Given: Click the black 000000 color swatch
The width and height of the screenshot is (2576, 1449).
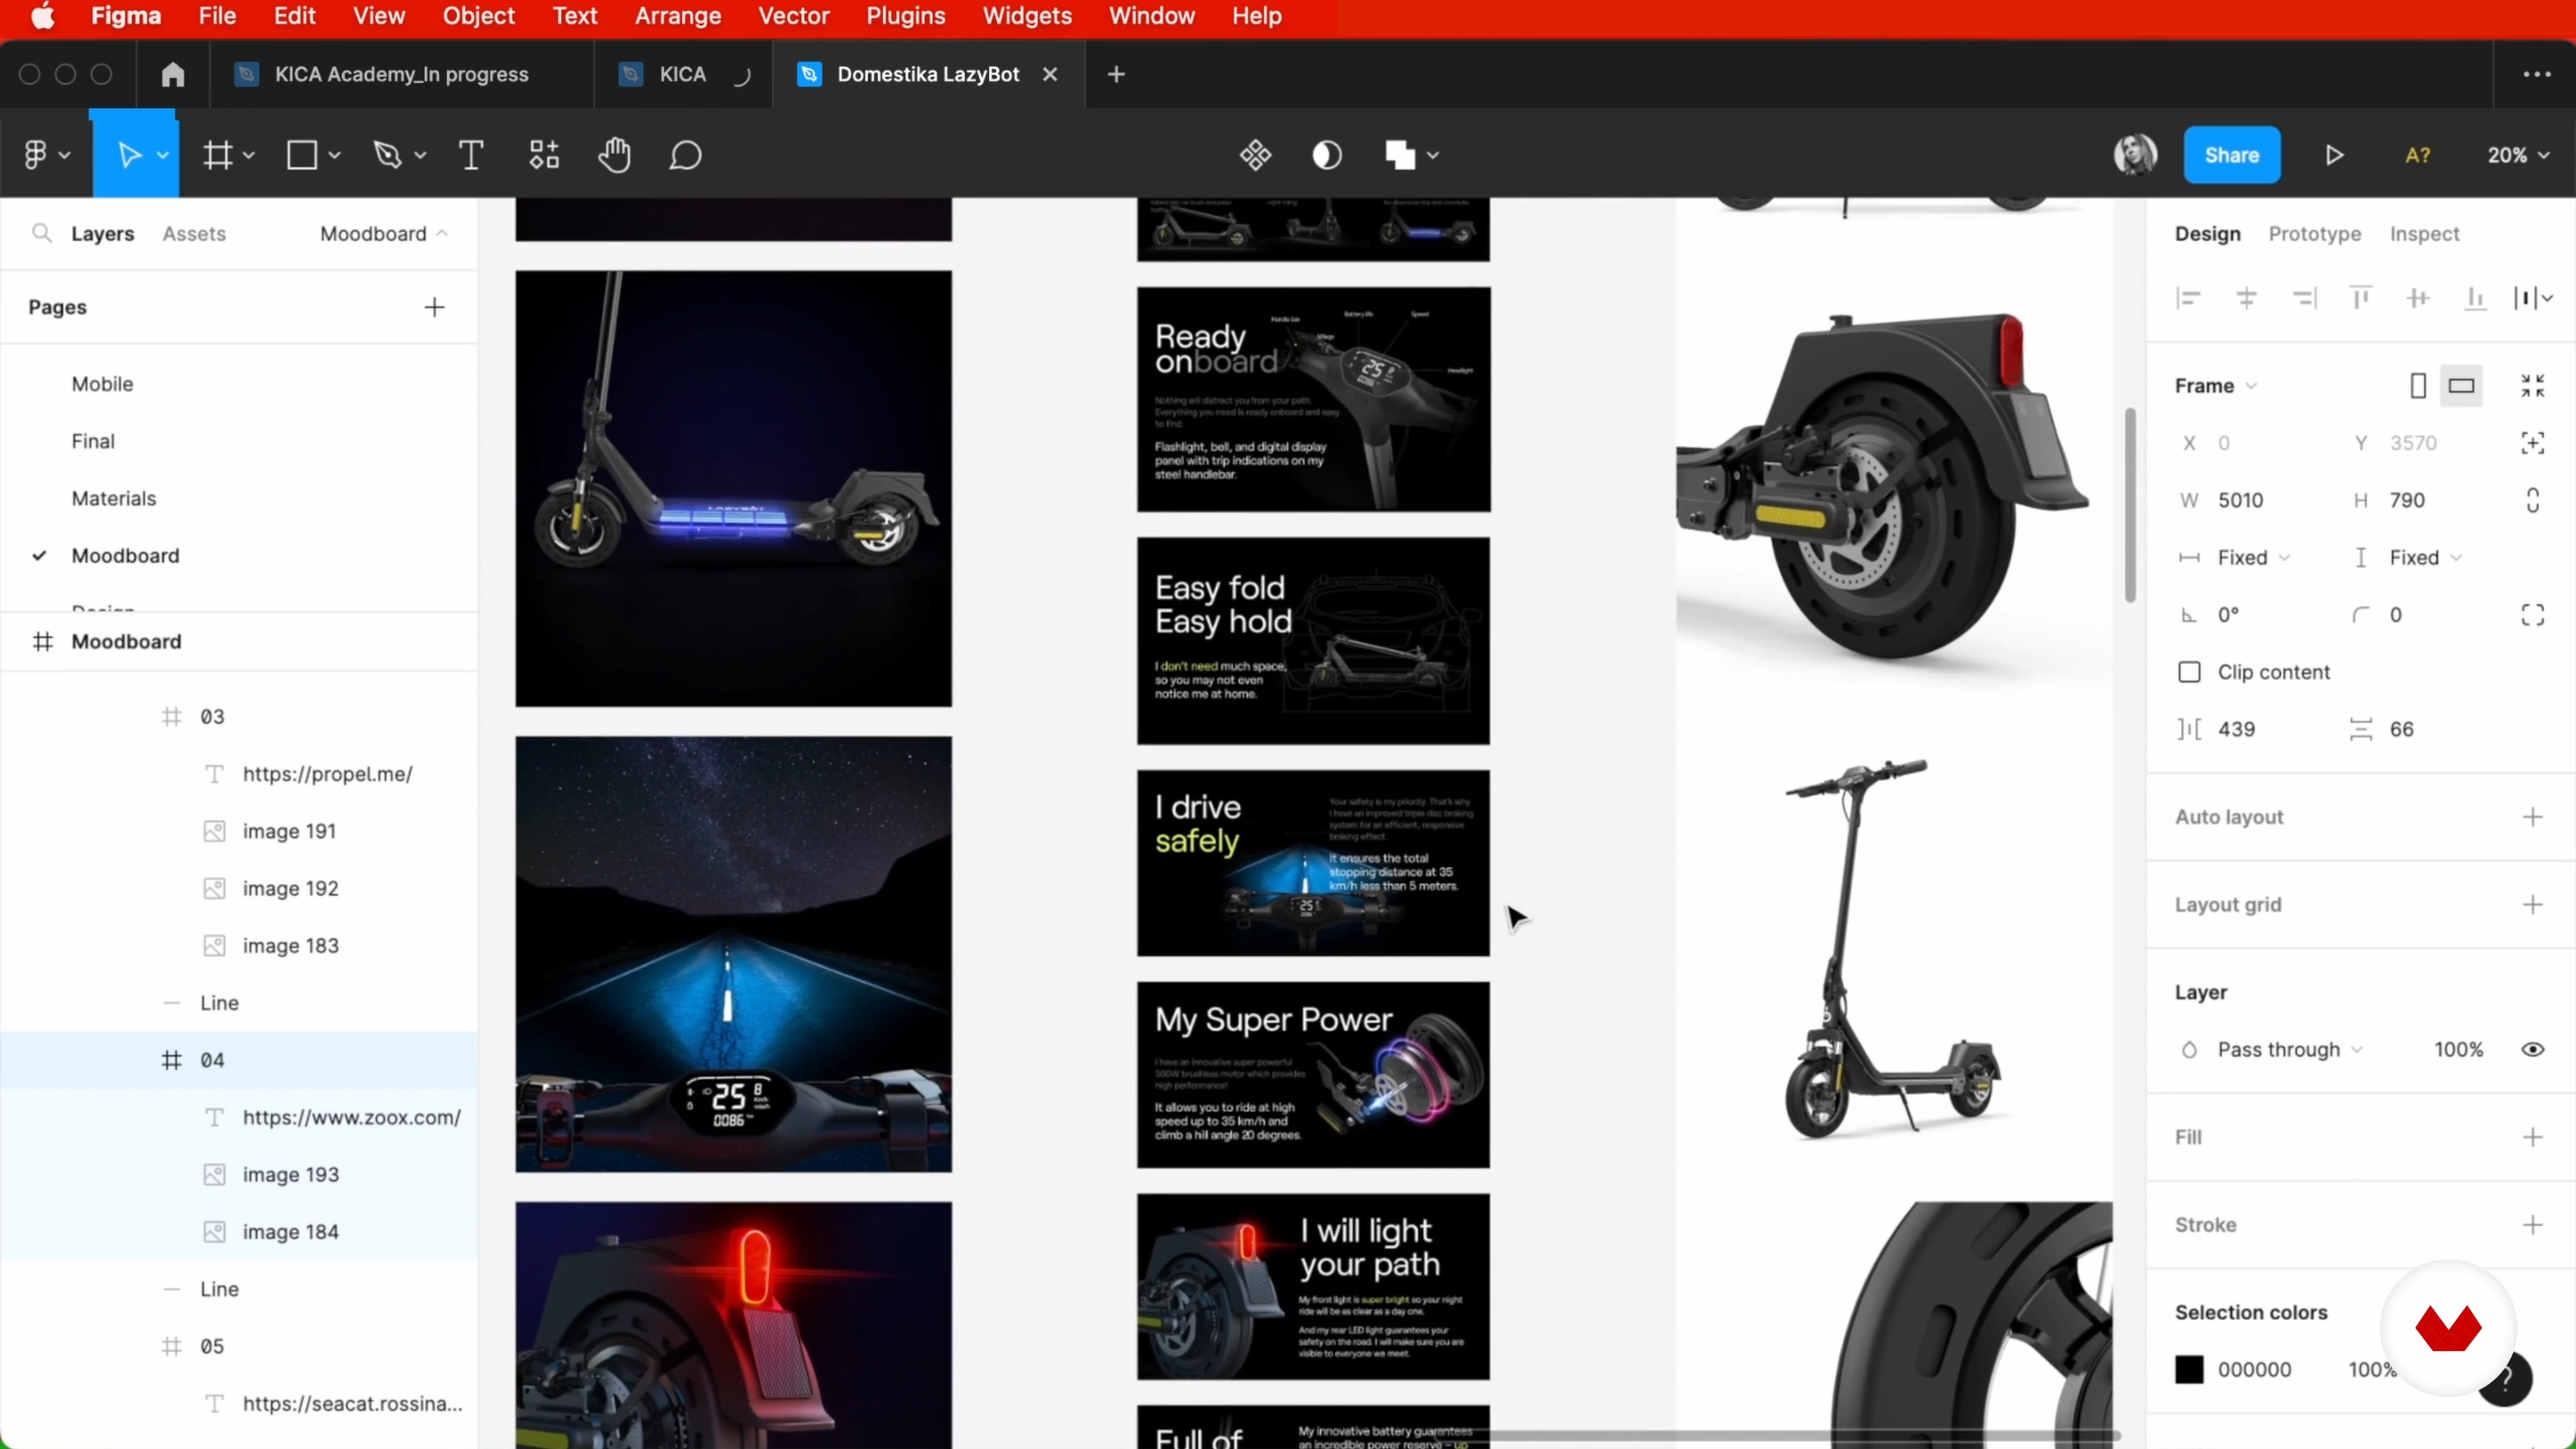Looking at the screenshot, I should [x=2189, y=1369].
